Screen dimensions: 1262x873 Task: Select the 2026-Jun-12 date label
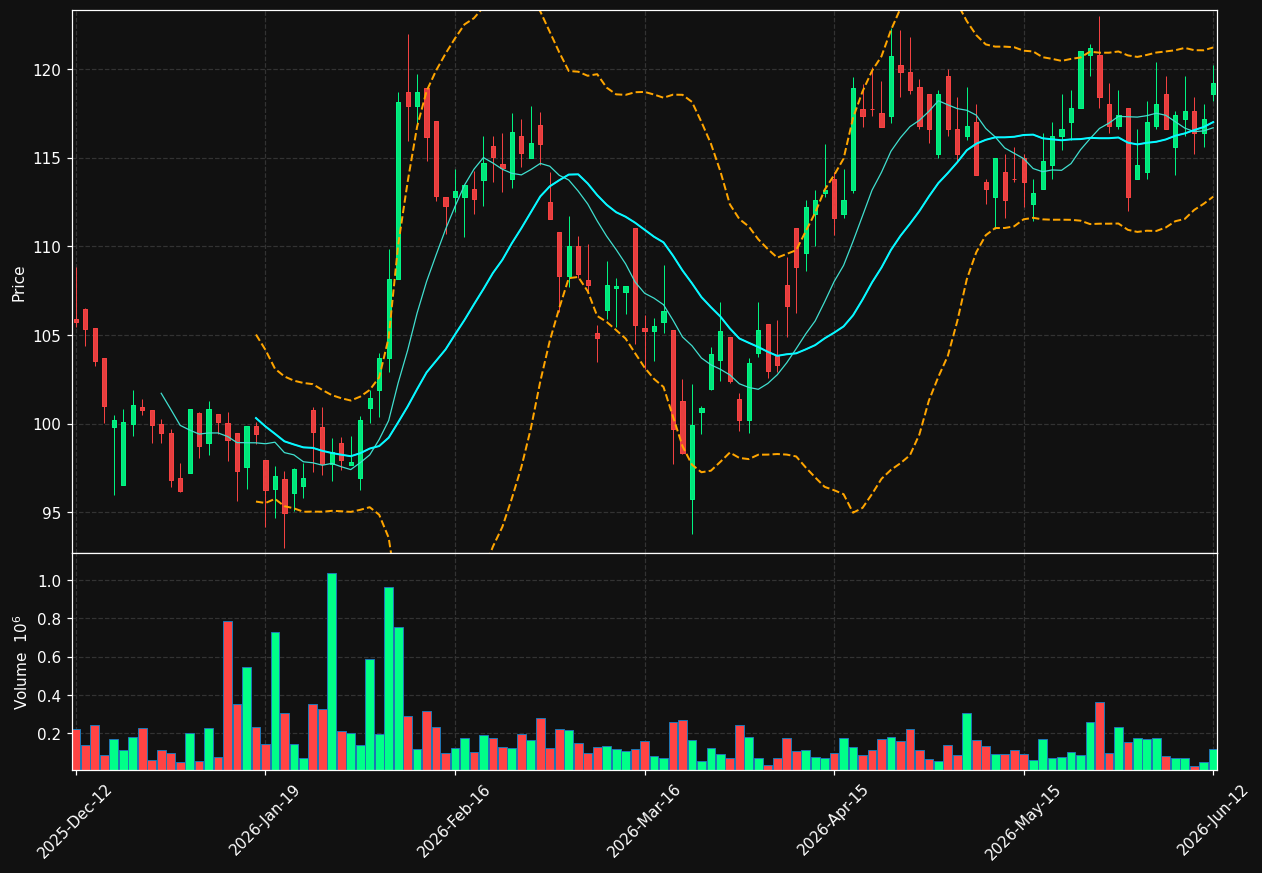[x=1212, y=821]
